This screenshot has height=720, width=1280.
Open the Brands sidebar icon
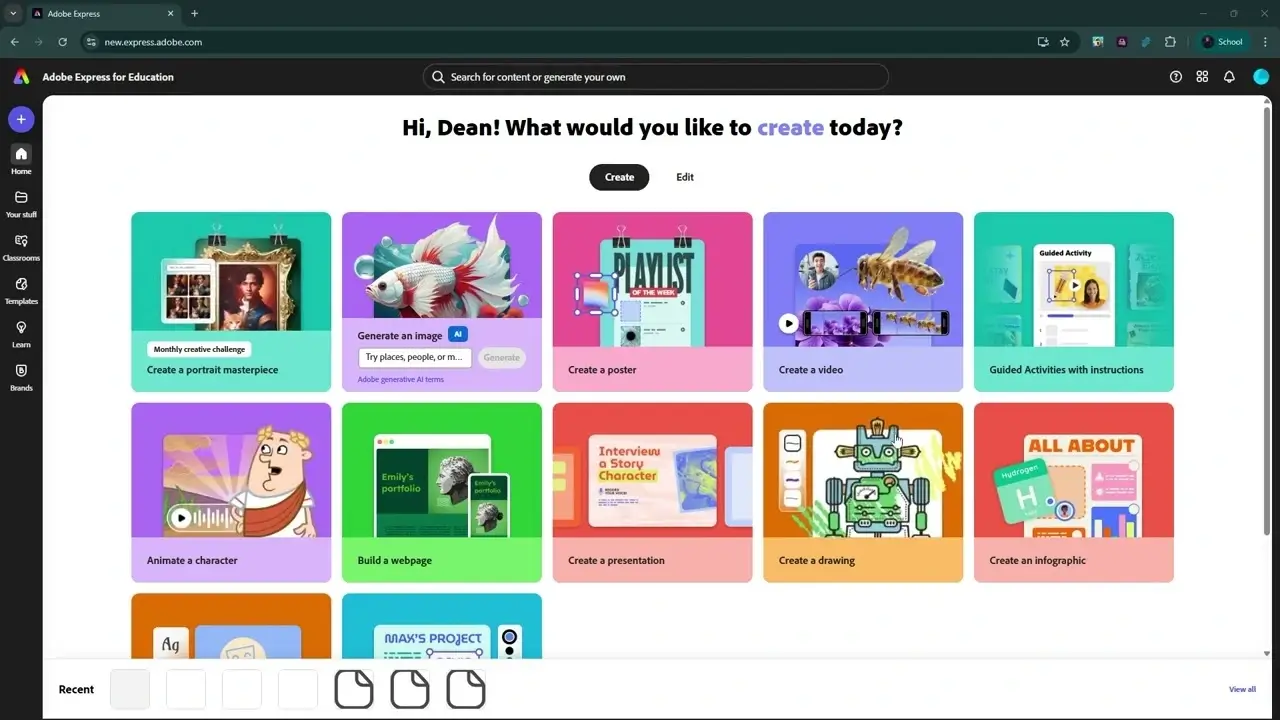[21, 375]
